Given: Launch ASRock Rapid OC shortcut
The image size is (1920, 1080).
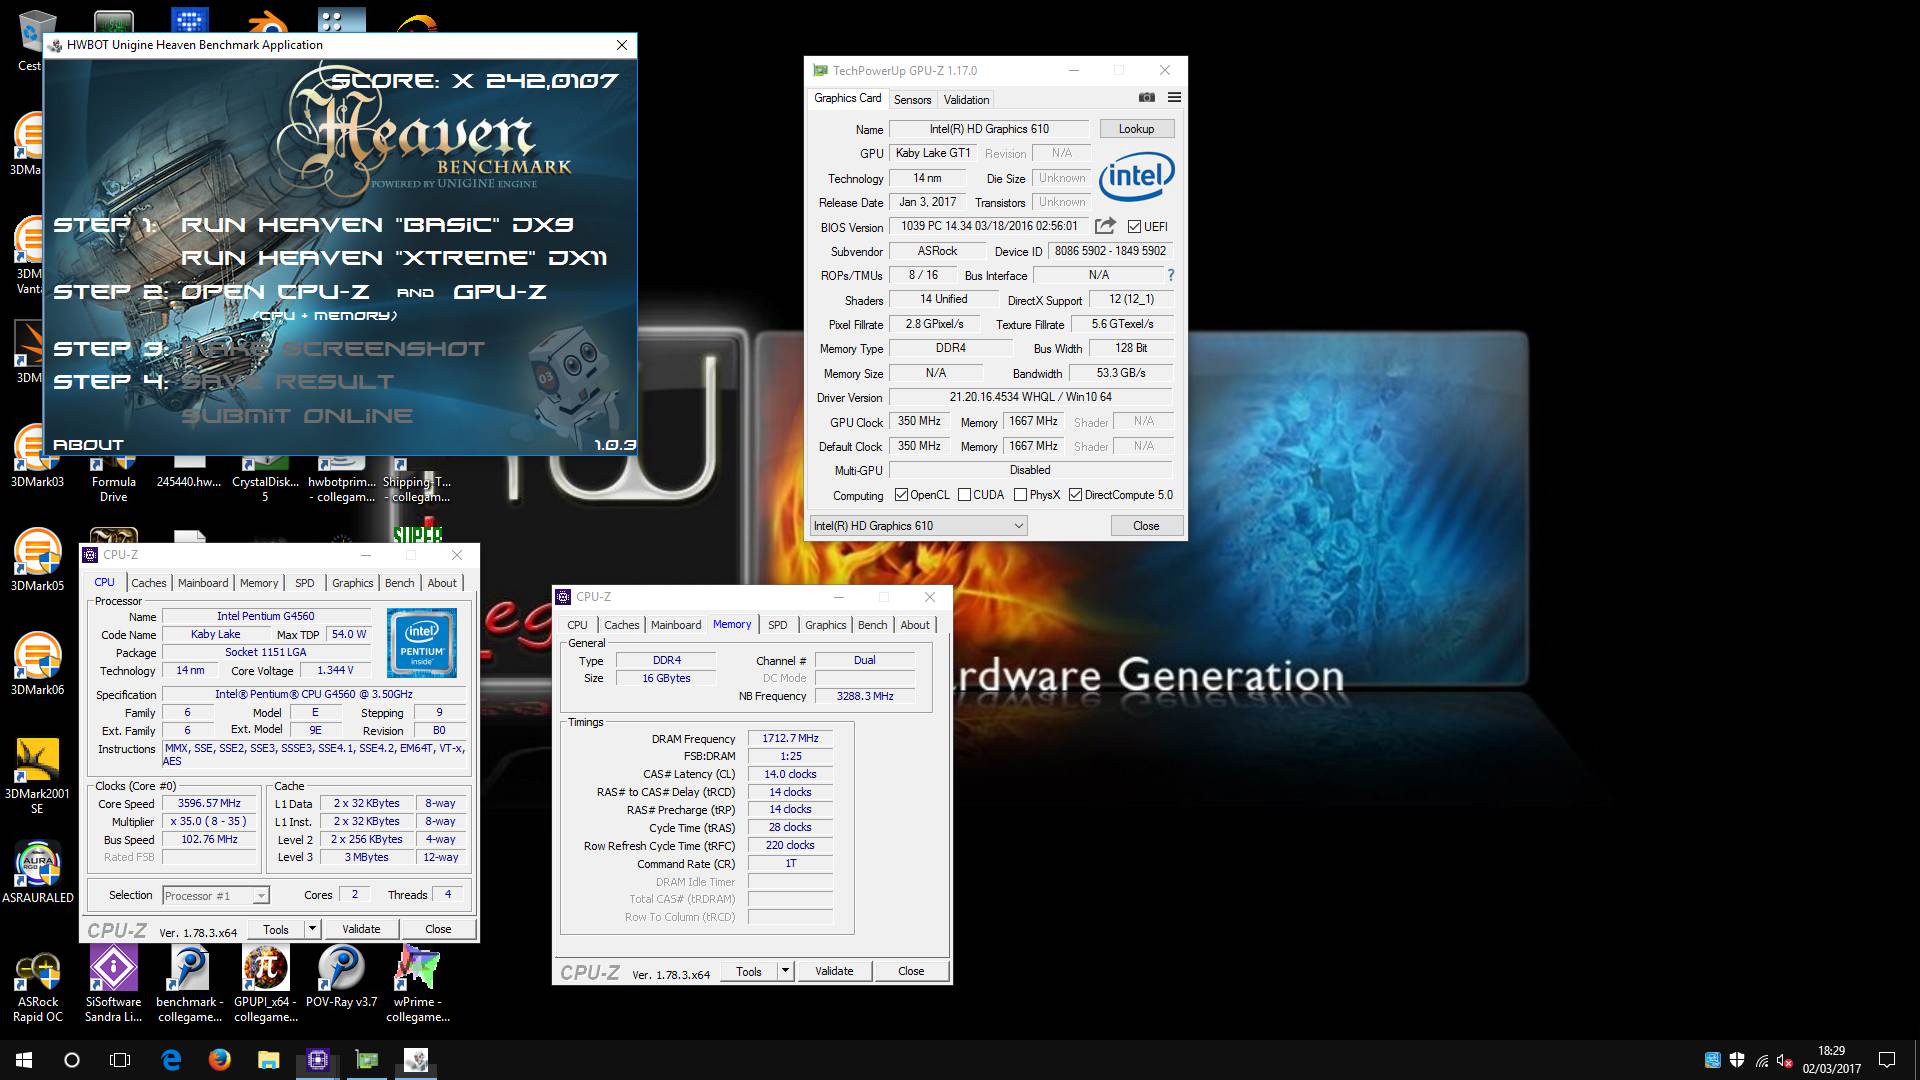Looking at the screenshot, I should pos(37,987).
